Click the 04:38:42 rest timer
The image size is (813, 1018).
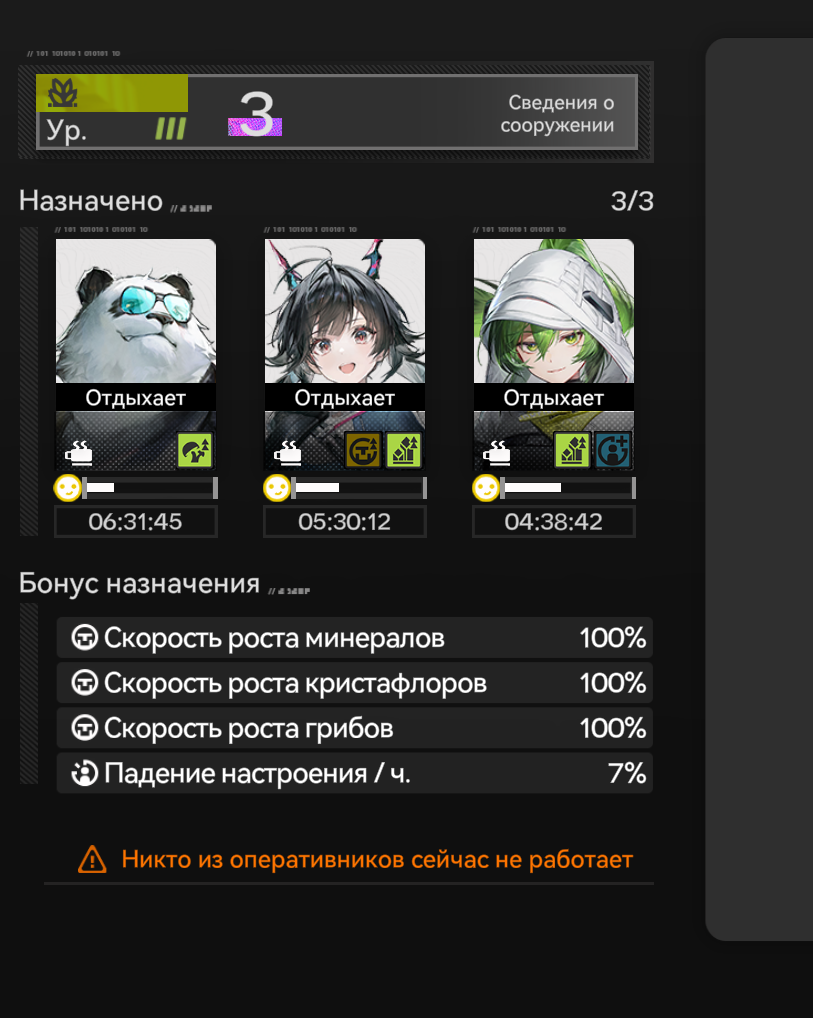554,522
